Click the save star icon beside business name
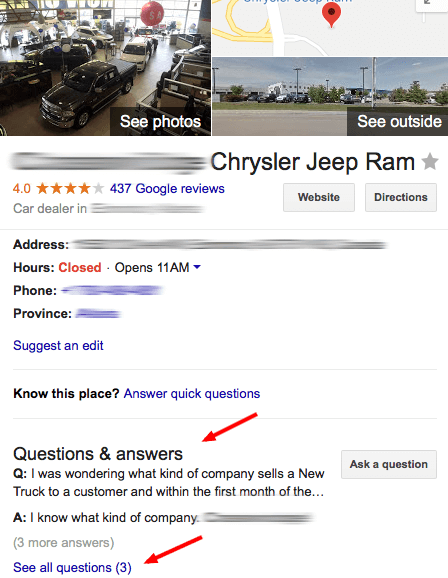This screenshot has width=448, height=578. [430, 162]
